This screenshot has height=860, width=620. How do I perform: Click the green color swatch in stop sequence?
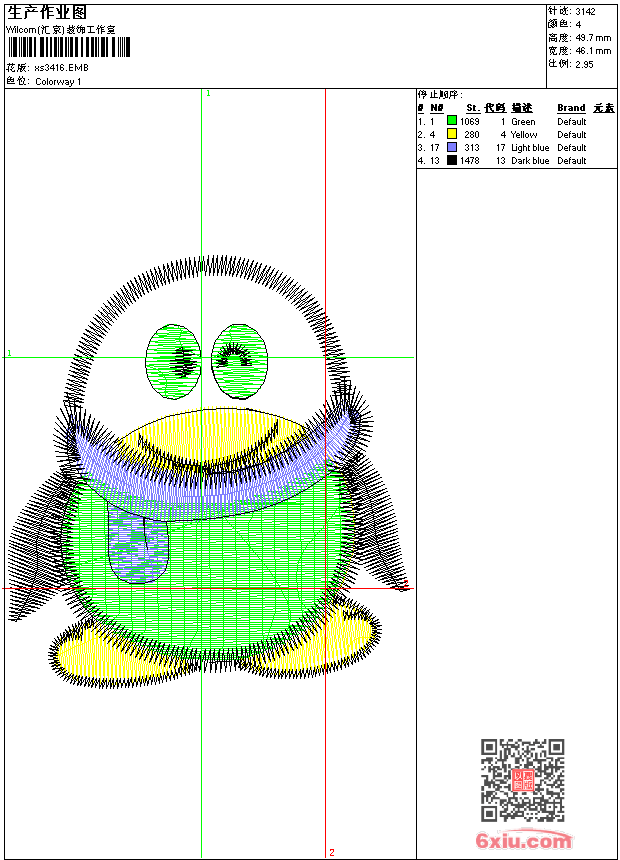point(452,122)
